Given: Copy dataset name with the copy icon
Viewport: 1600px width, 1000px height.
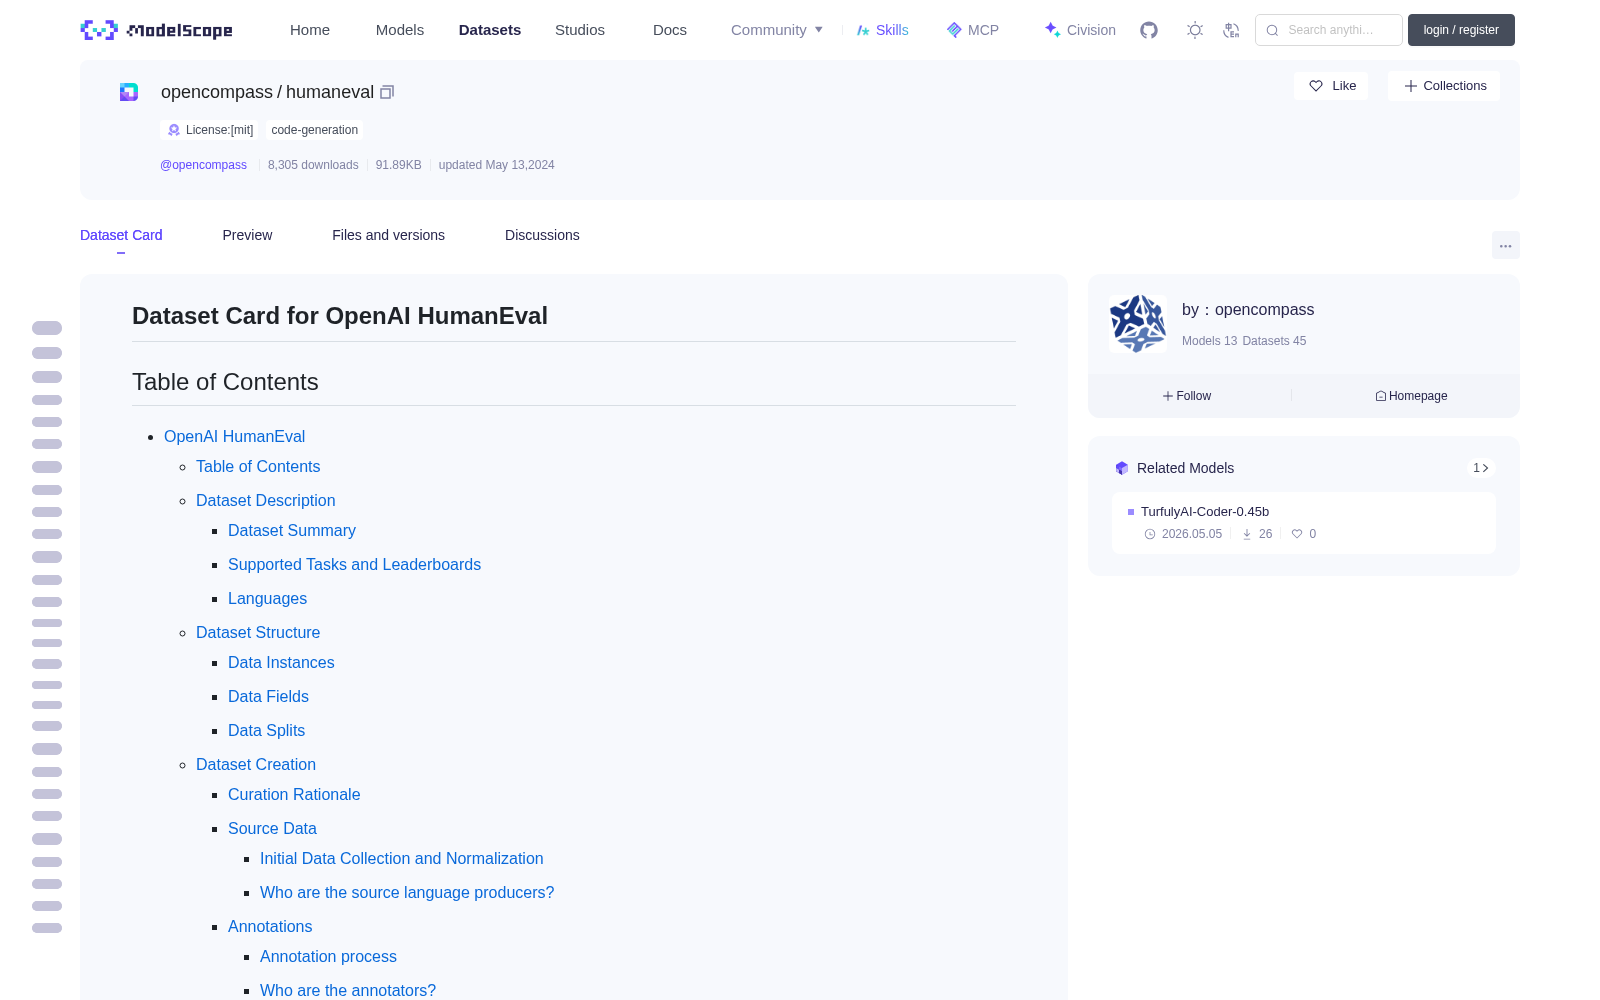Looking at the screenshot, I should [387, 92].
